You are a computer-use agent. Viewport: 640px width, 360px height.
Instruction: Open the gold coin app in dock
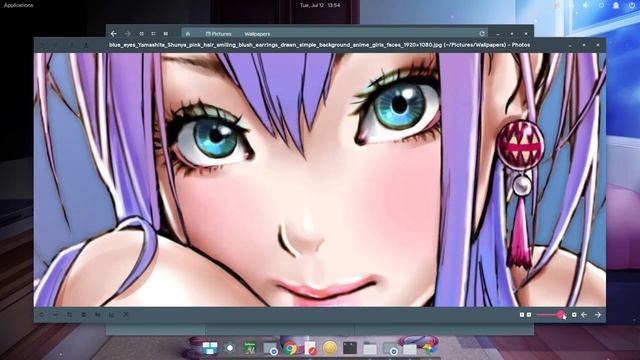click(330, 348)
